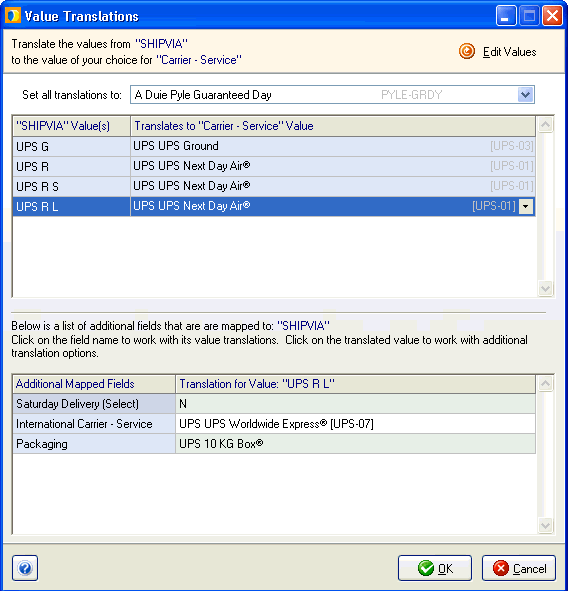
Task: Click the Edit Values link
Action: coord(510,52)
